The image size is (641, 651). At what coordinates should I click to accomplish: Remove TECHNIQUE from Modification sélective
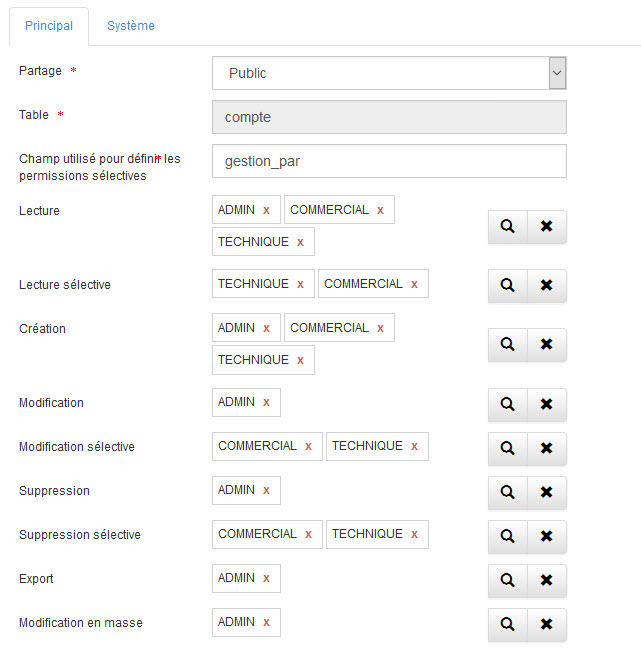tap(414, 446)
